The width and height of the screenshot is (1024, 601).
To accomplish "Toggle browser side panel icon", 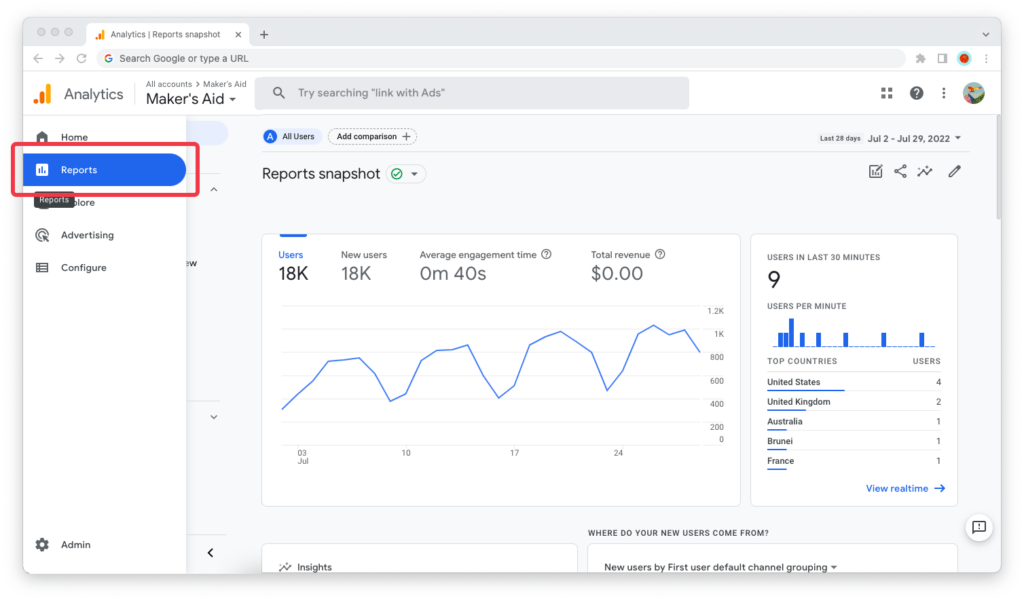I will click(942, 58).
